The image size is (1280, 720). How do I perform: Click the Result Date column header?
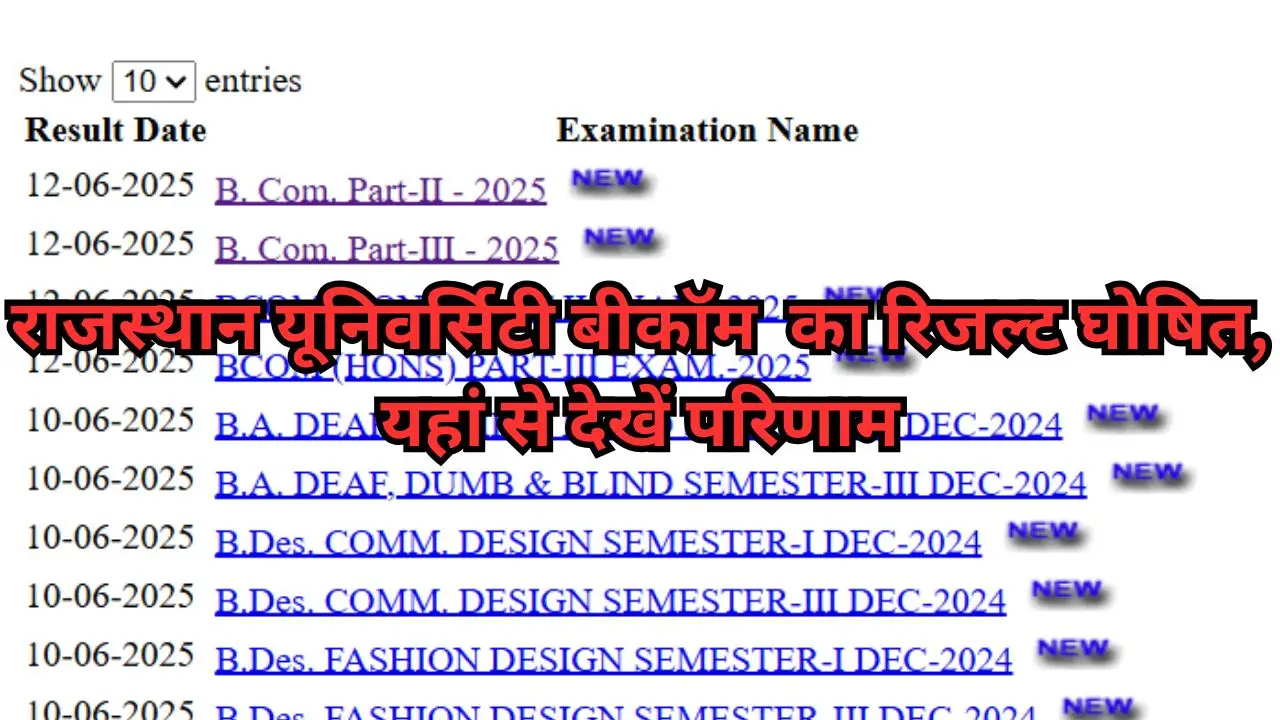[115, 130]
